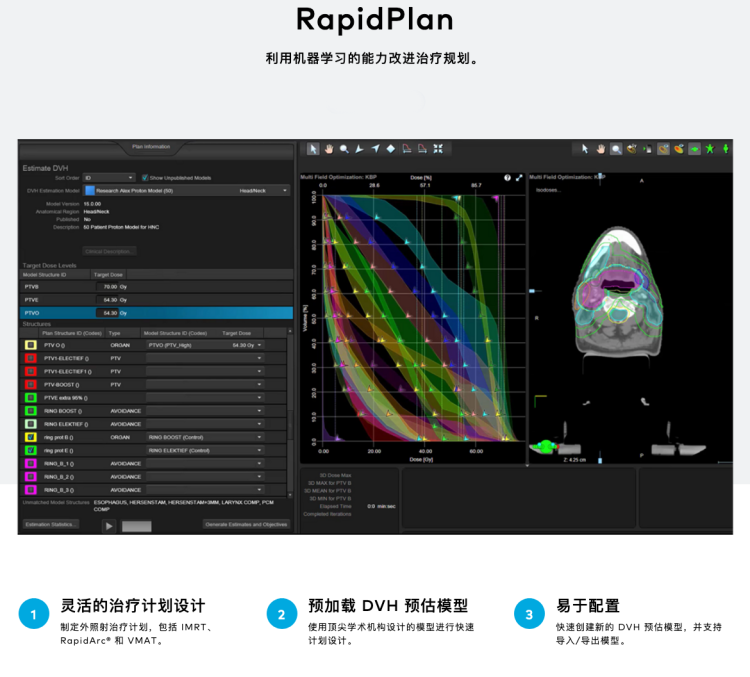Open the DVH help question mark icon
This screenshot has height=677, width=750.
coord(507,178)
